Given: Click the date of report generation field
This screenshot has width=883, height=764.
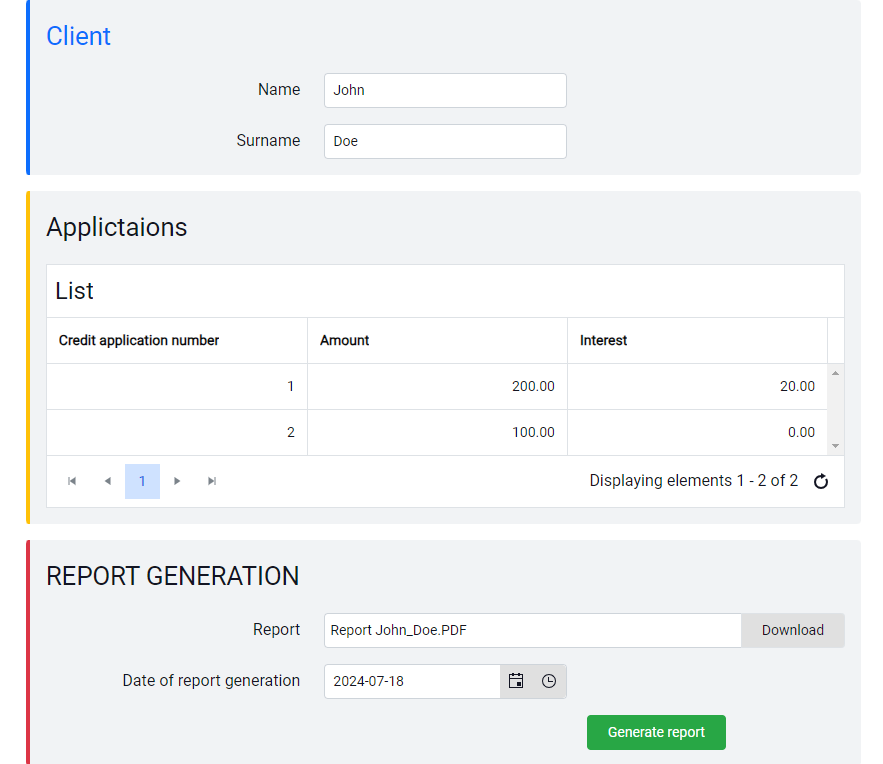Looking at the screenshot, I should pos(412,681).
